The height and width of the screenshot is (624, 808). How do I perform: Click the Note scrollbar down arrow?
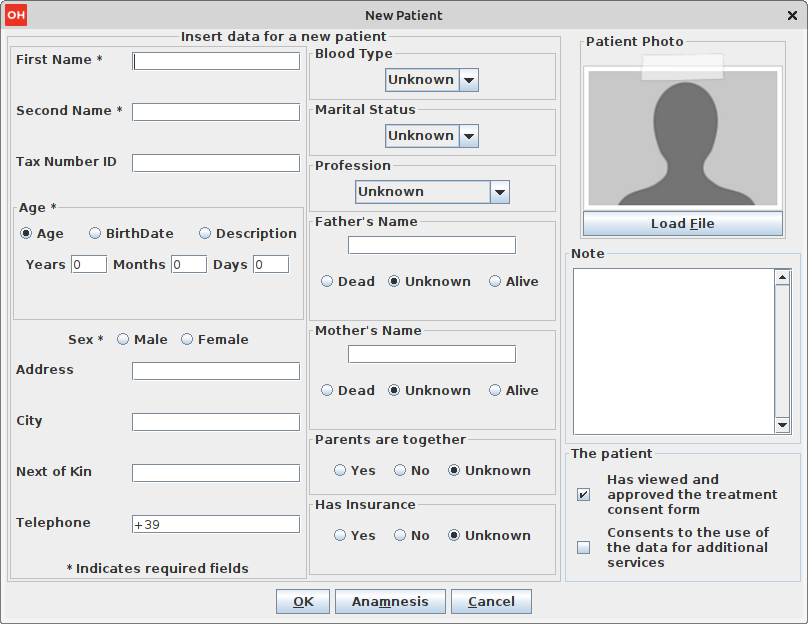[782, 425]
